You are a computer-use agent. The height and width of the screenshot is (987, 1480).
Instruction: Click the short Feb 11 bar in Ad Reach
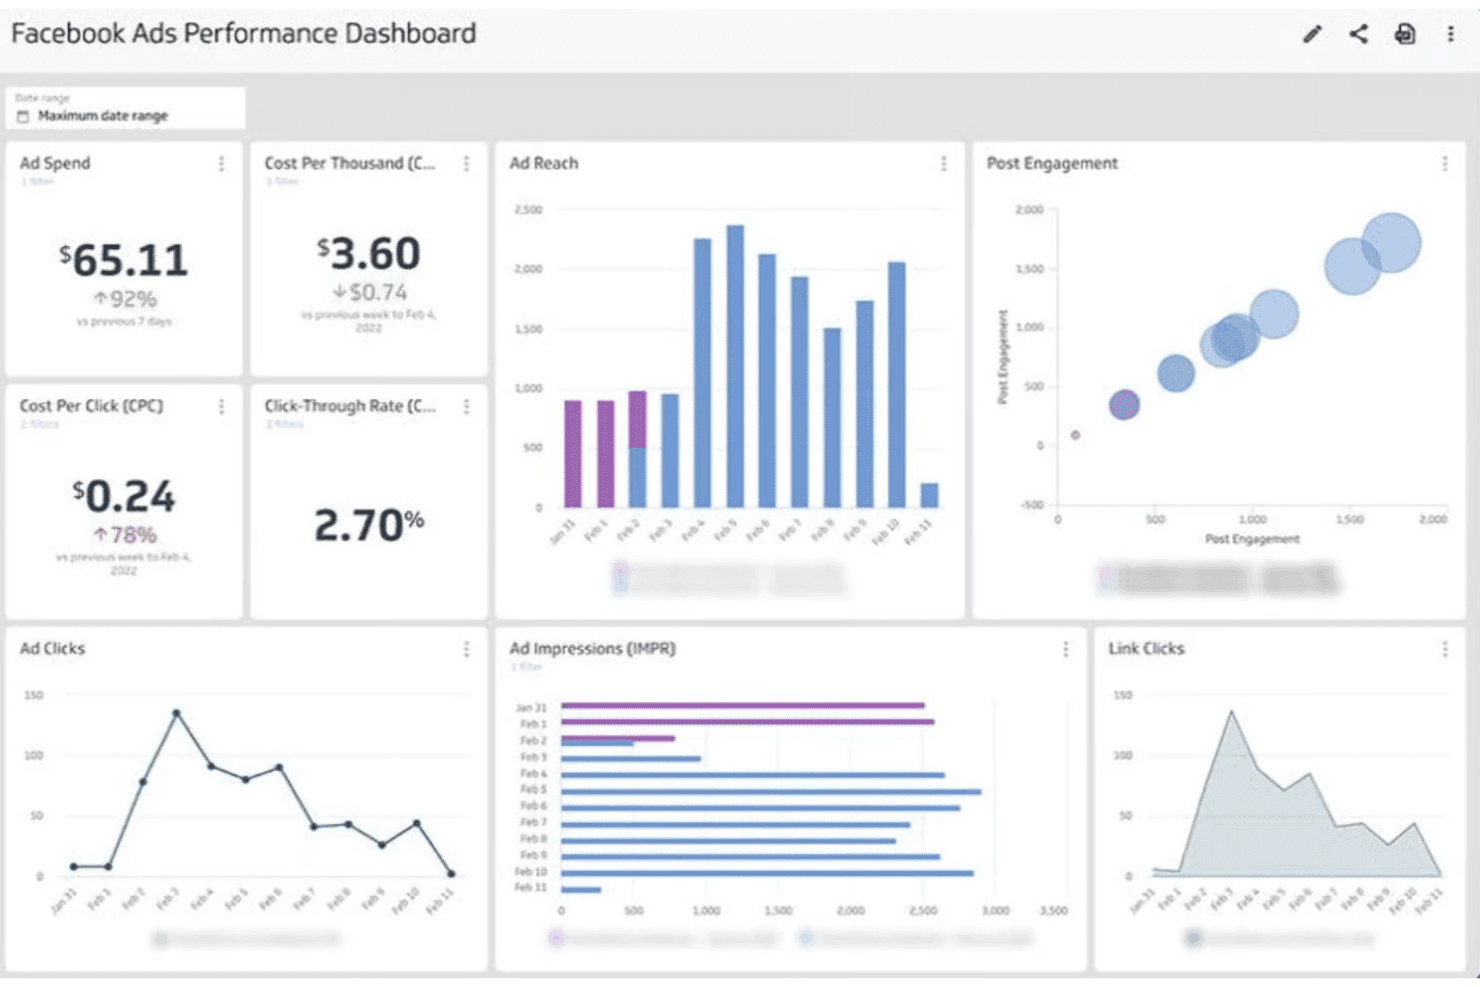[929, 496]
